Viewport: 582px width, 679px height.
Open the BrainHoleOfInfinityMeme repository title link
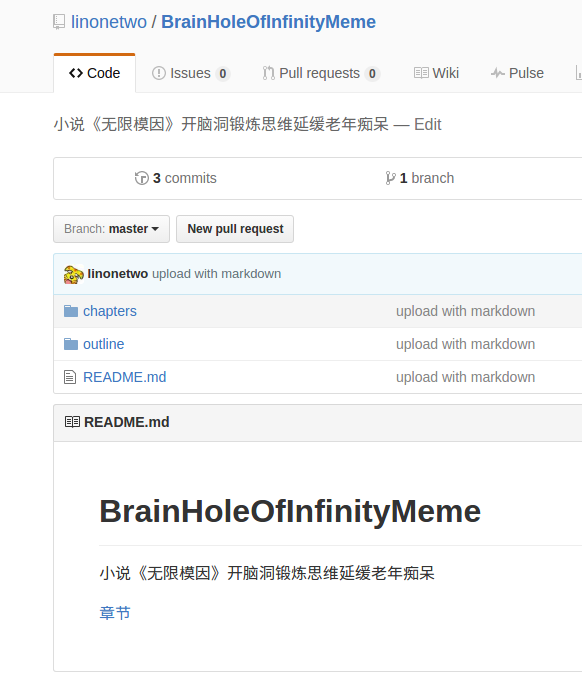click(268, 22)
